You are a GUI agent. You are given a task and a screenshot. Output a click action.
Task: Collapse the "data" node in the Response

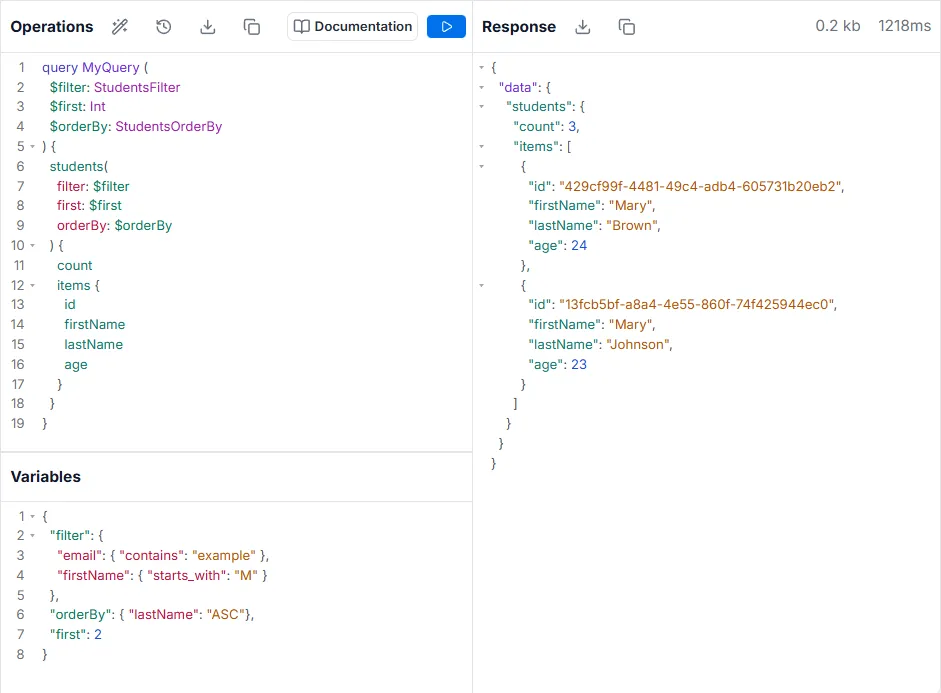tap(482, 87)
